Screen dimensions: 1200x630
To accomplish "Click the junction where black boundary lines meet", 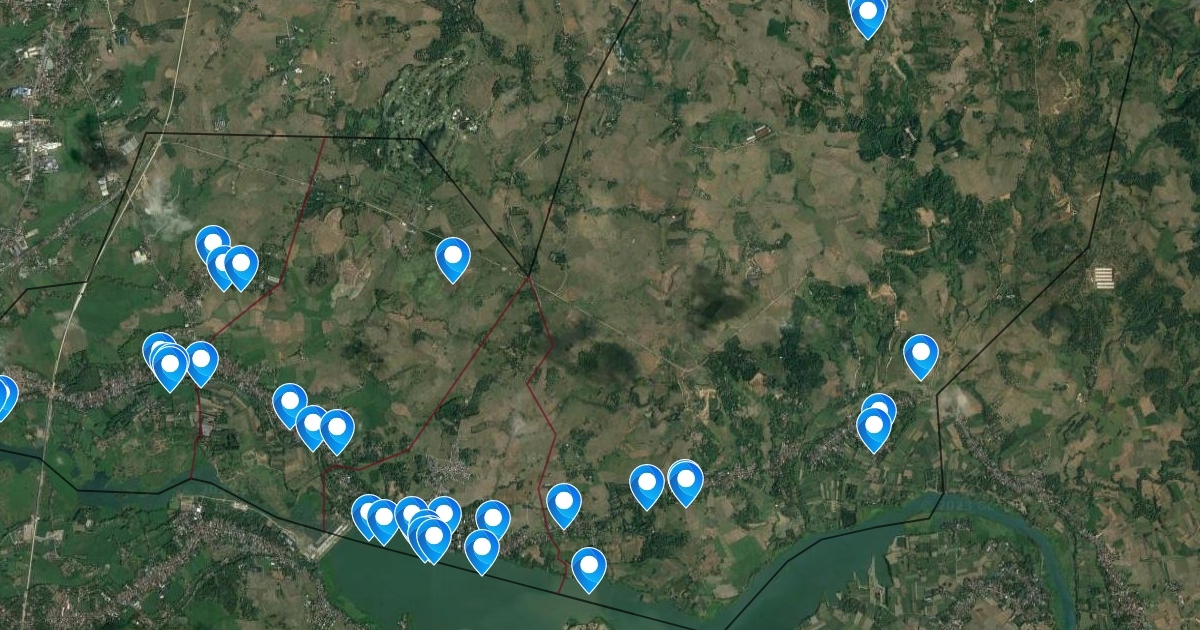I will coord(529,273).
